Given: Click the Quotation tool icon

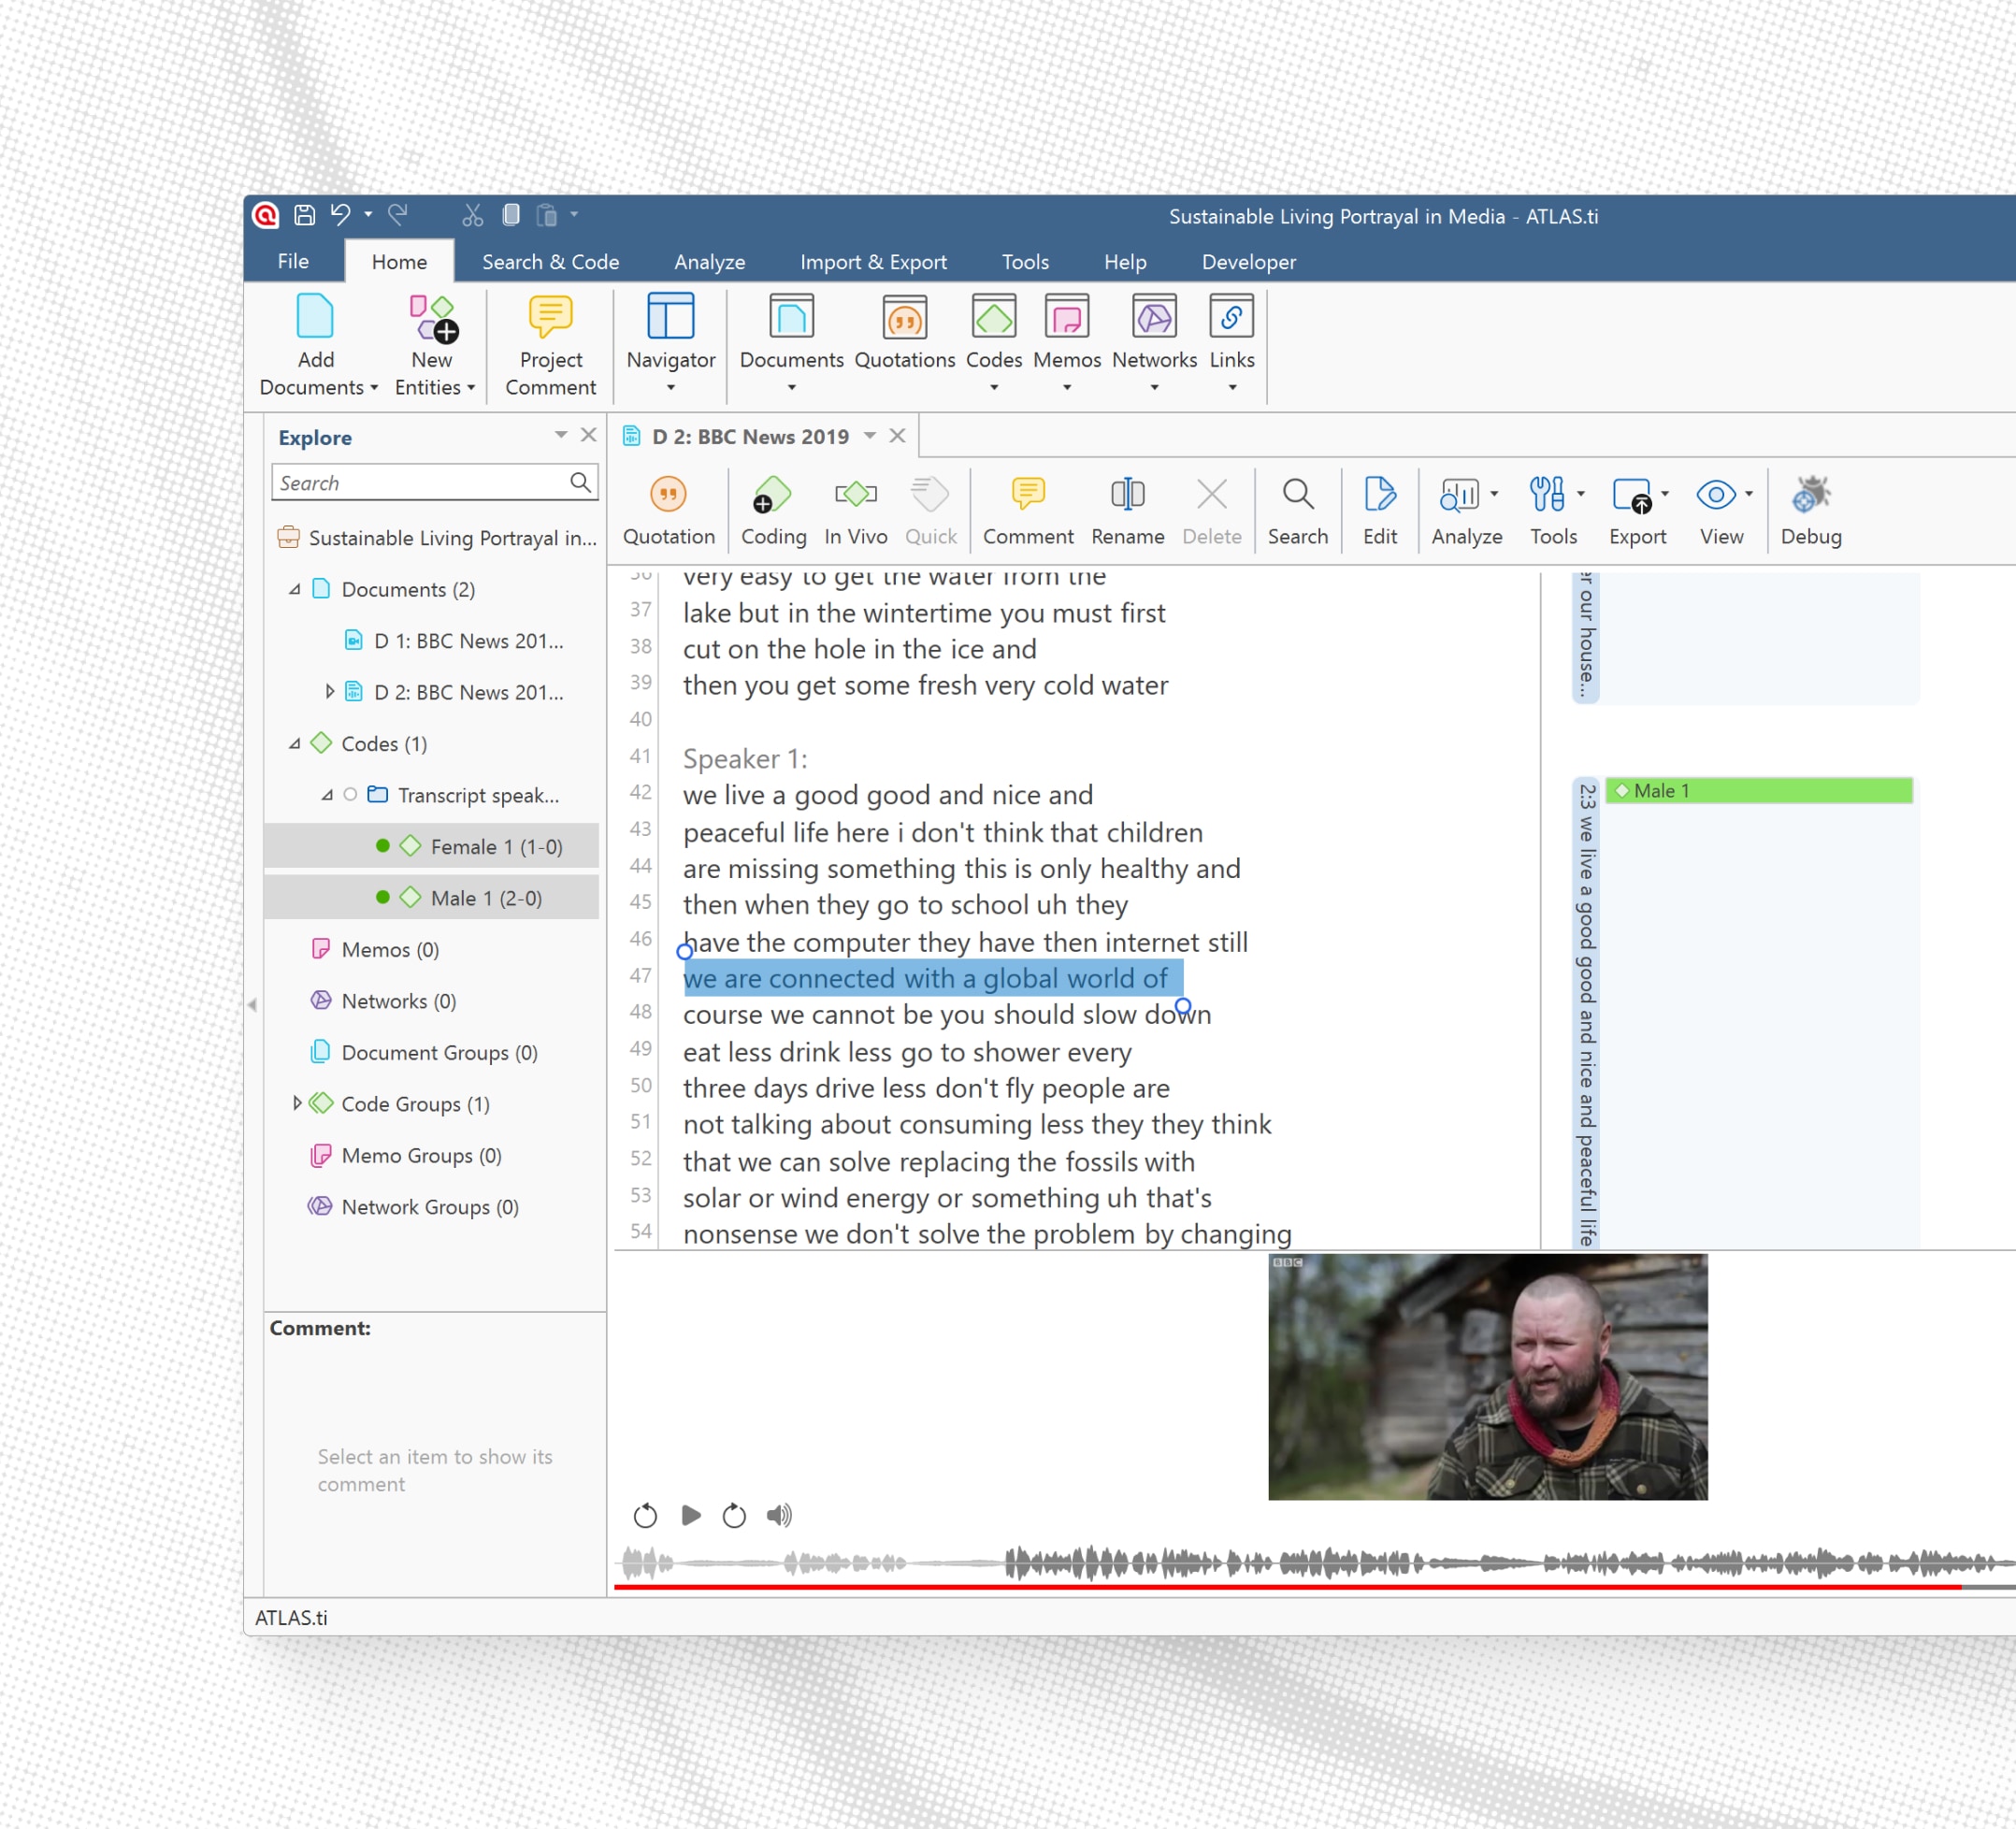Looking at the screenshot, I should [668, 495].
